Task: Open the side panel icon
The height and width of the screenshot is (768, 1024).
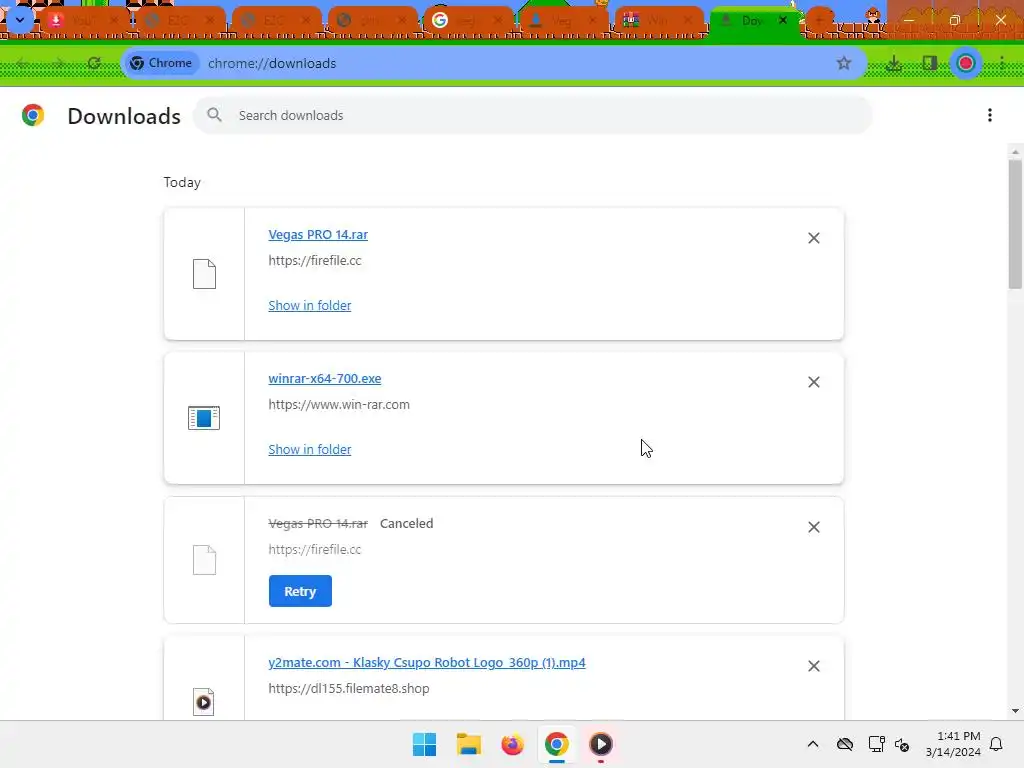Action: tap(930, 63)
